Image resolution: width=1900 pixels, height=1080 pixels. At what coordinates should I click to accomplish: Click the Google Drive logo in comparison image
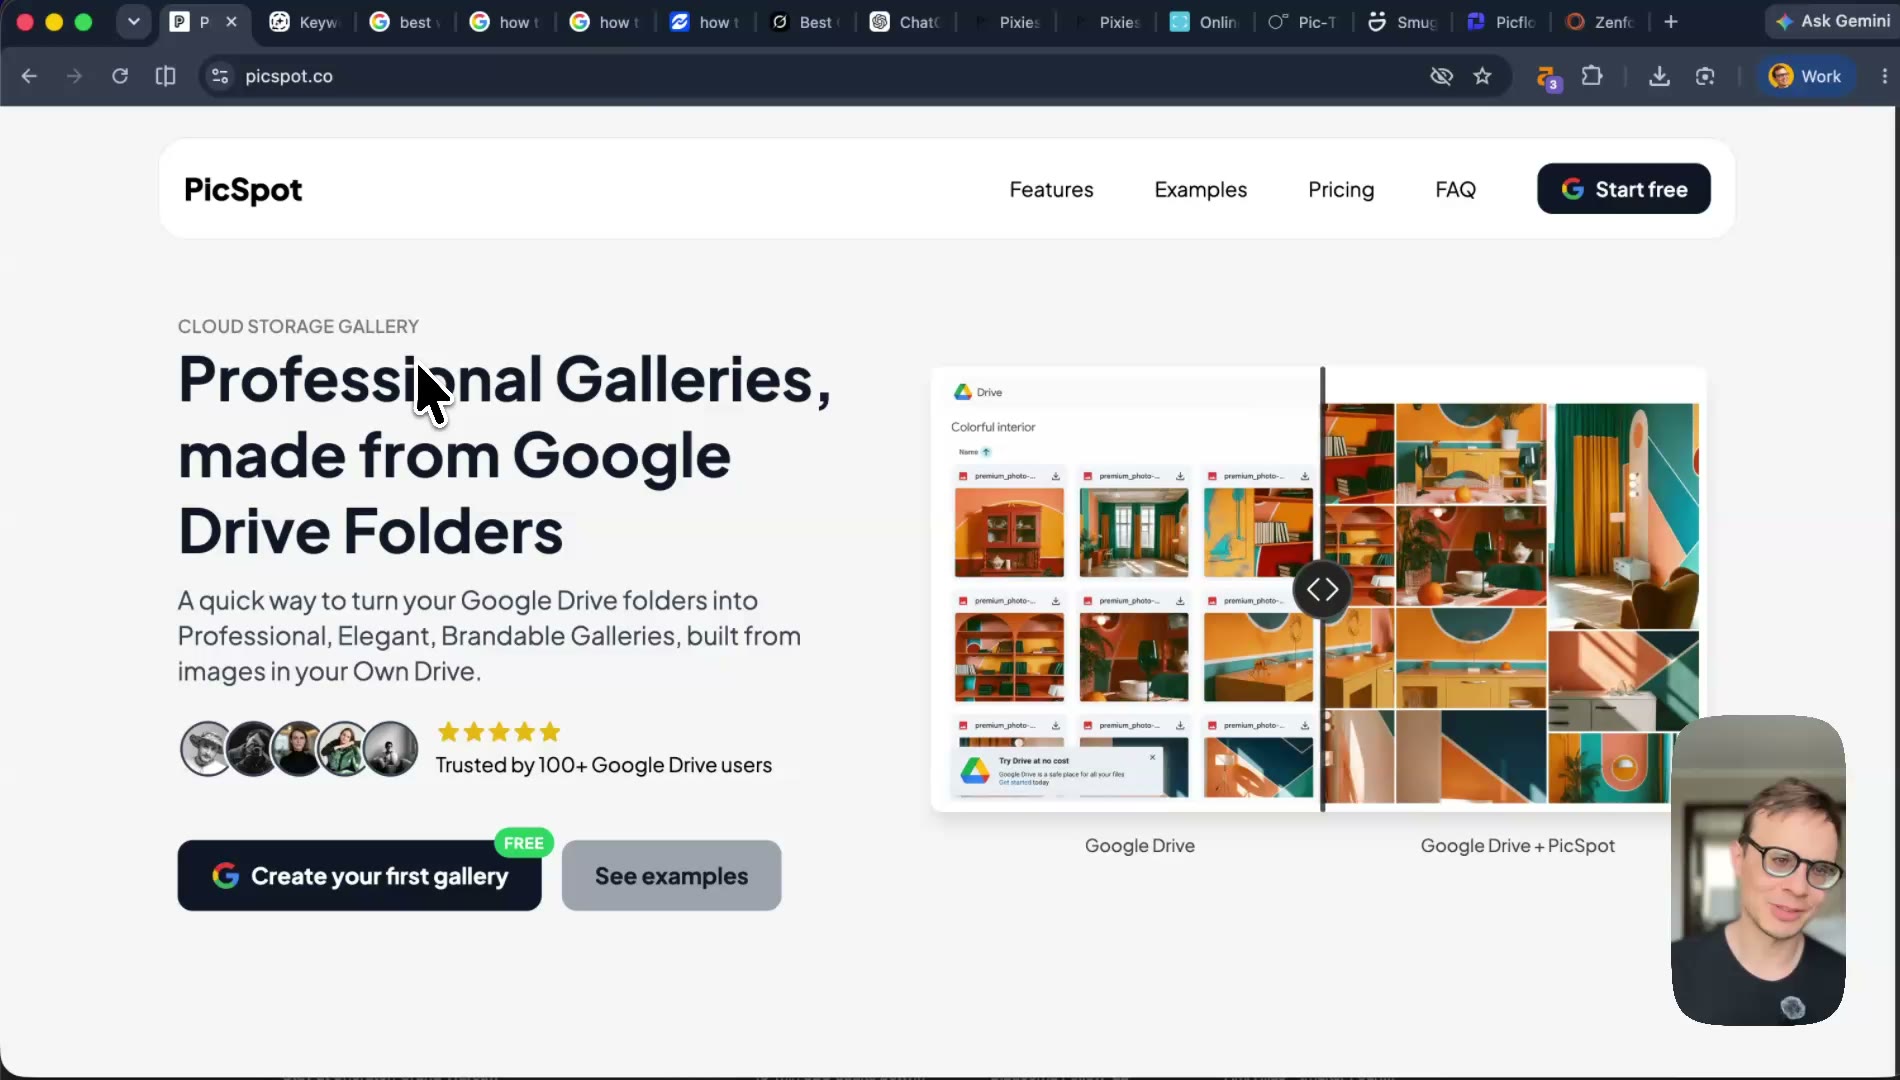click(963, 392)
